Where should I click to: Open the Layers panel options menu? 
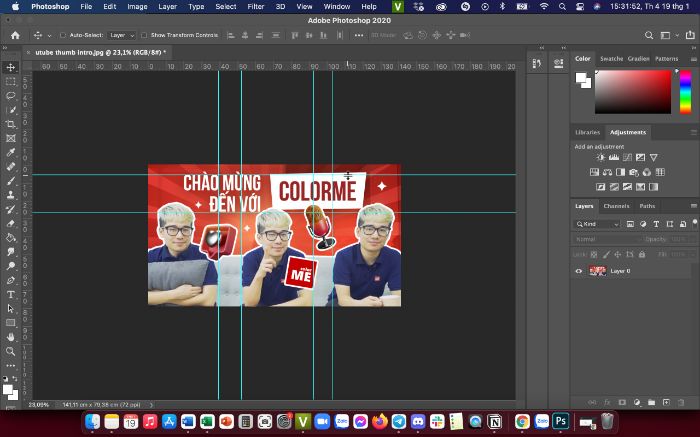tap(693, 206)
